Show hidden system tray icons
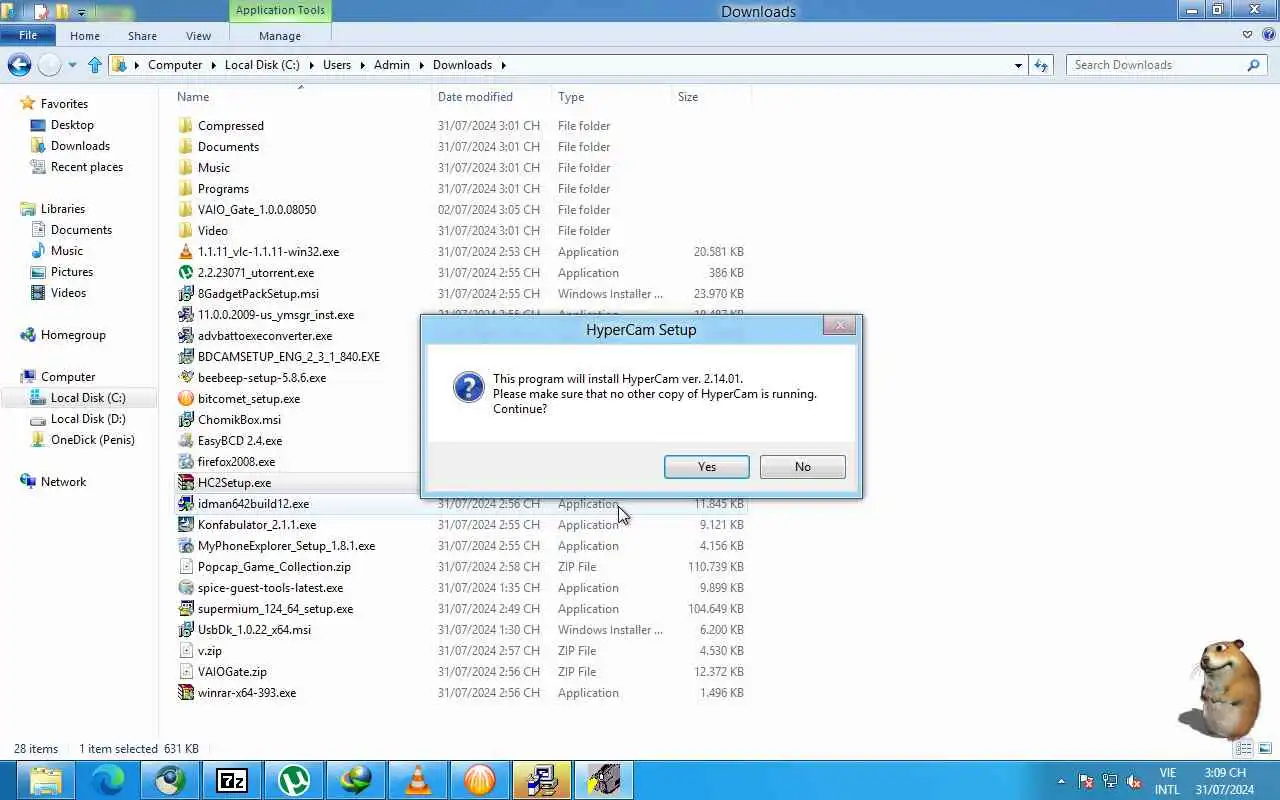This screenshot has width=1280, height=800. [x=1062, y=781]
